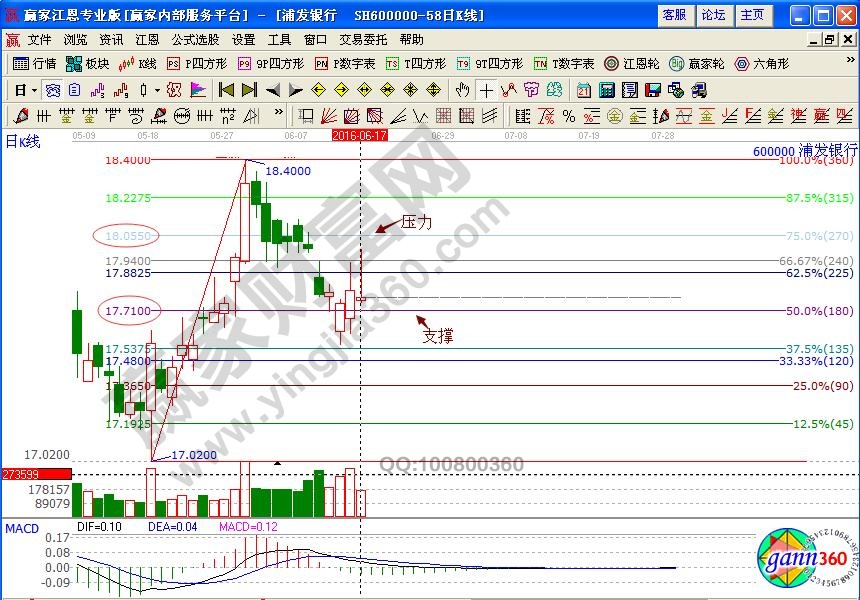Open the 赢家轮 Big wheel
Viewport: 860px width, 600px height.
[697, 64]
